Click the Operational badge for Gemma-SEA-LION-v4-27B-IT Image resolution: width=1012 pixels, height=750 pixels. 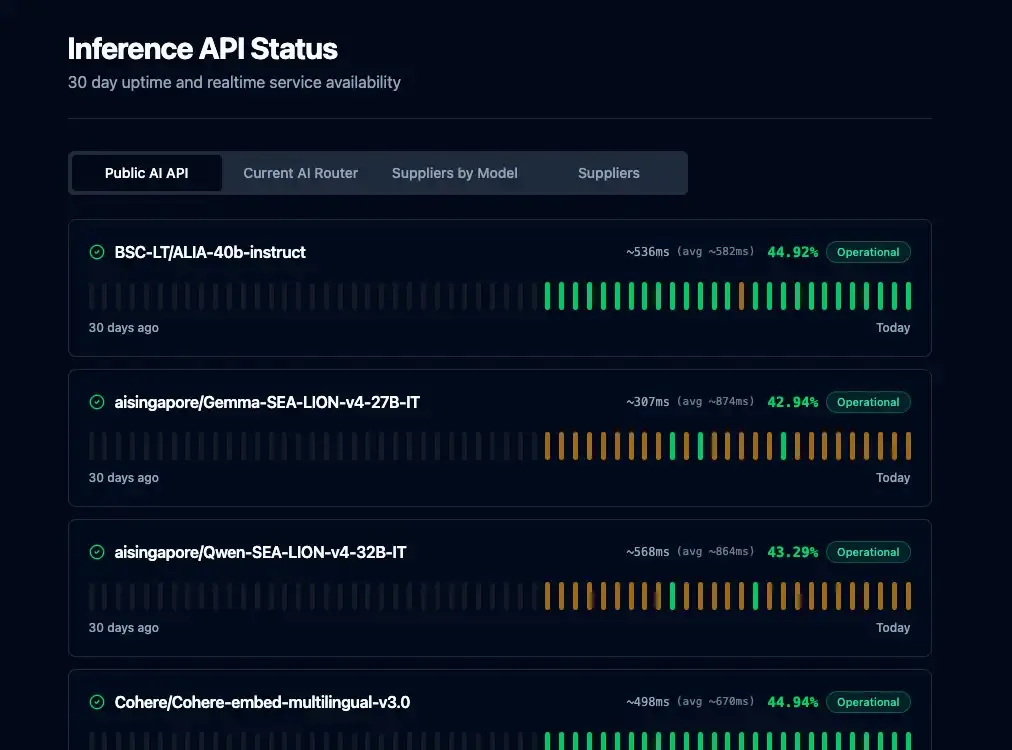point(868,402)
